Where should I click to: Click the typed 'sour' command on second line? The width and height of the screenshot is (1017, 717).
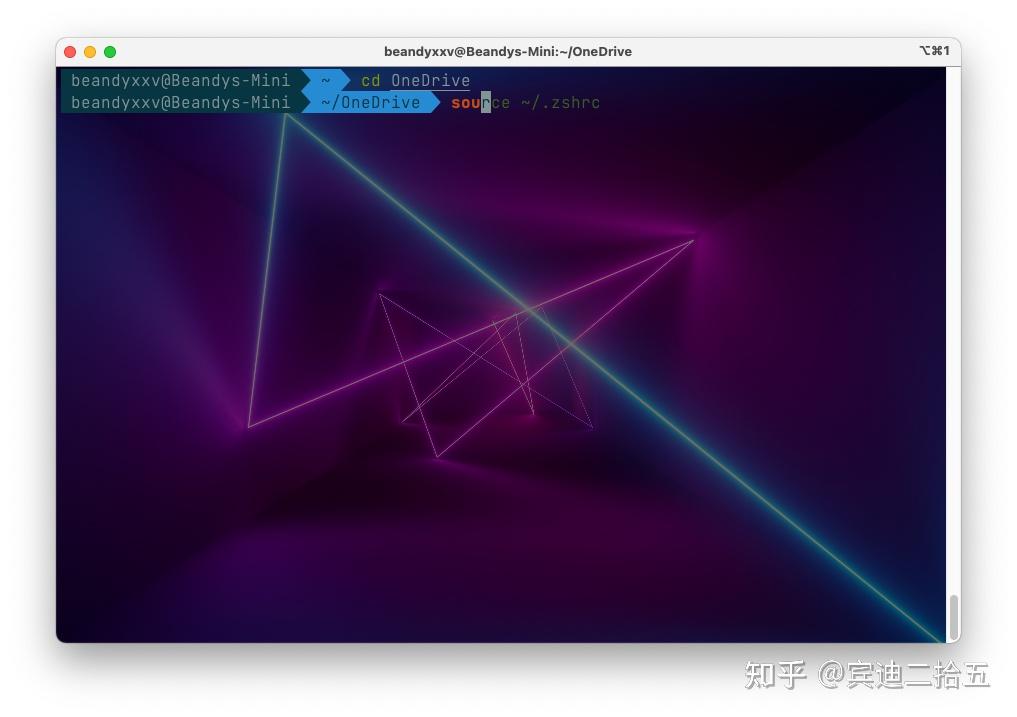471,103
